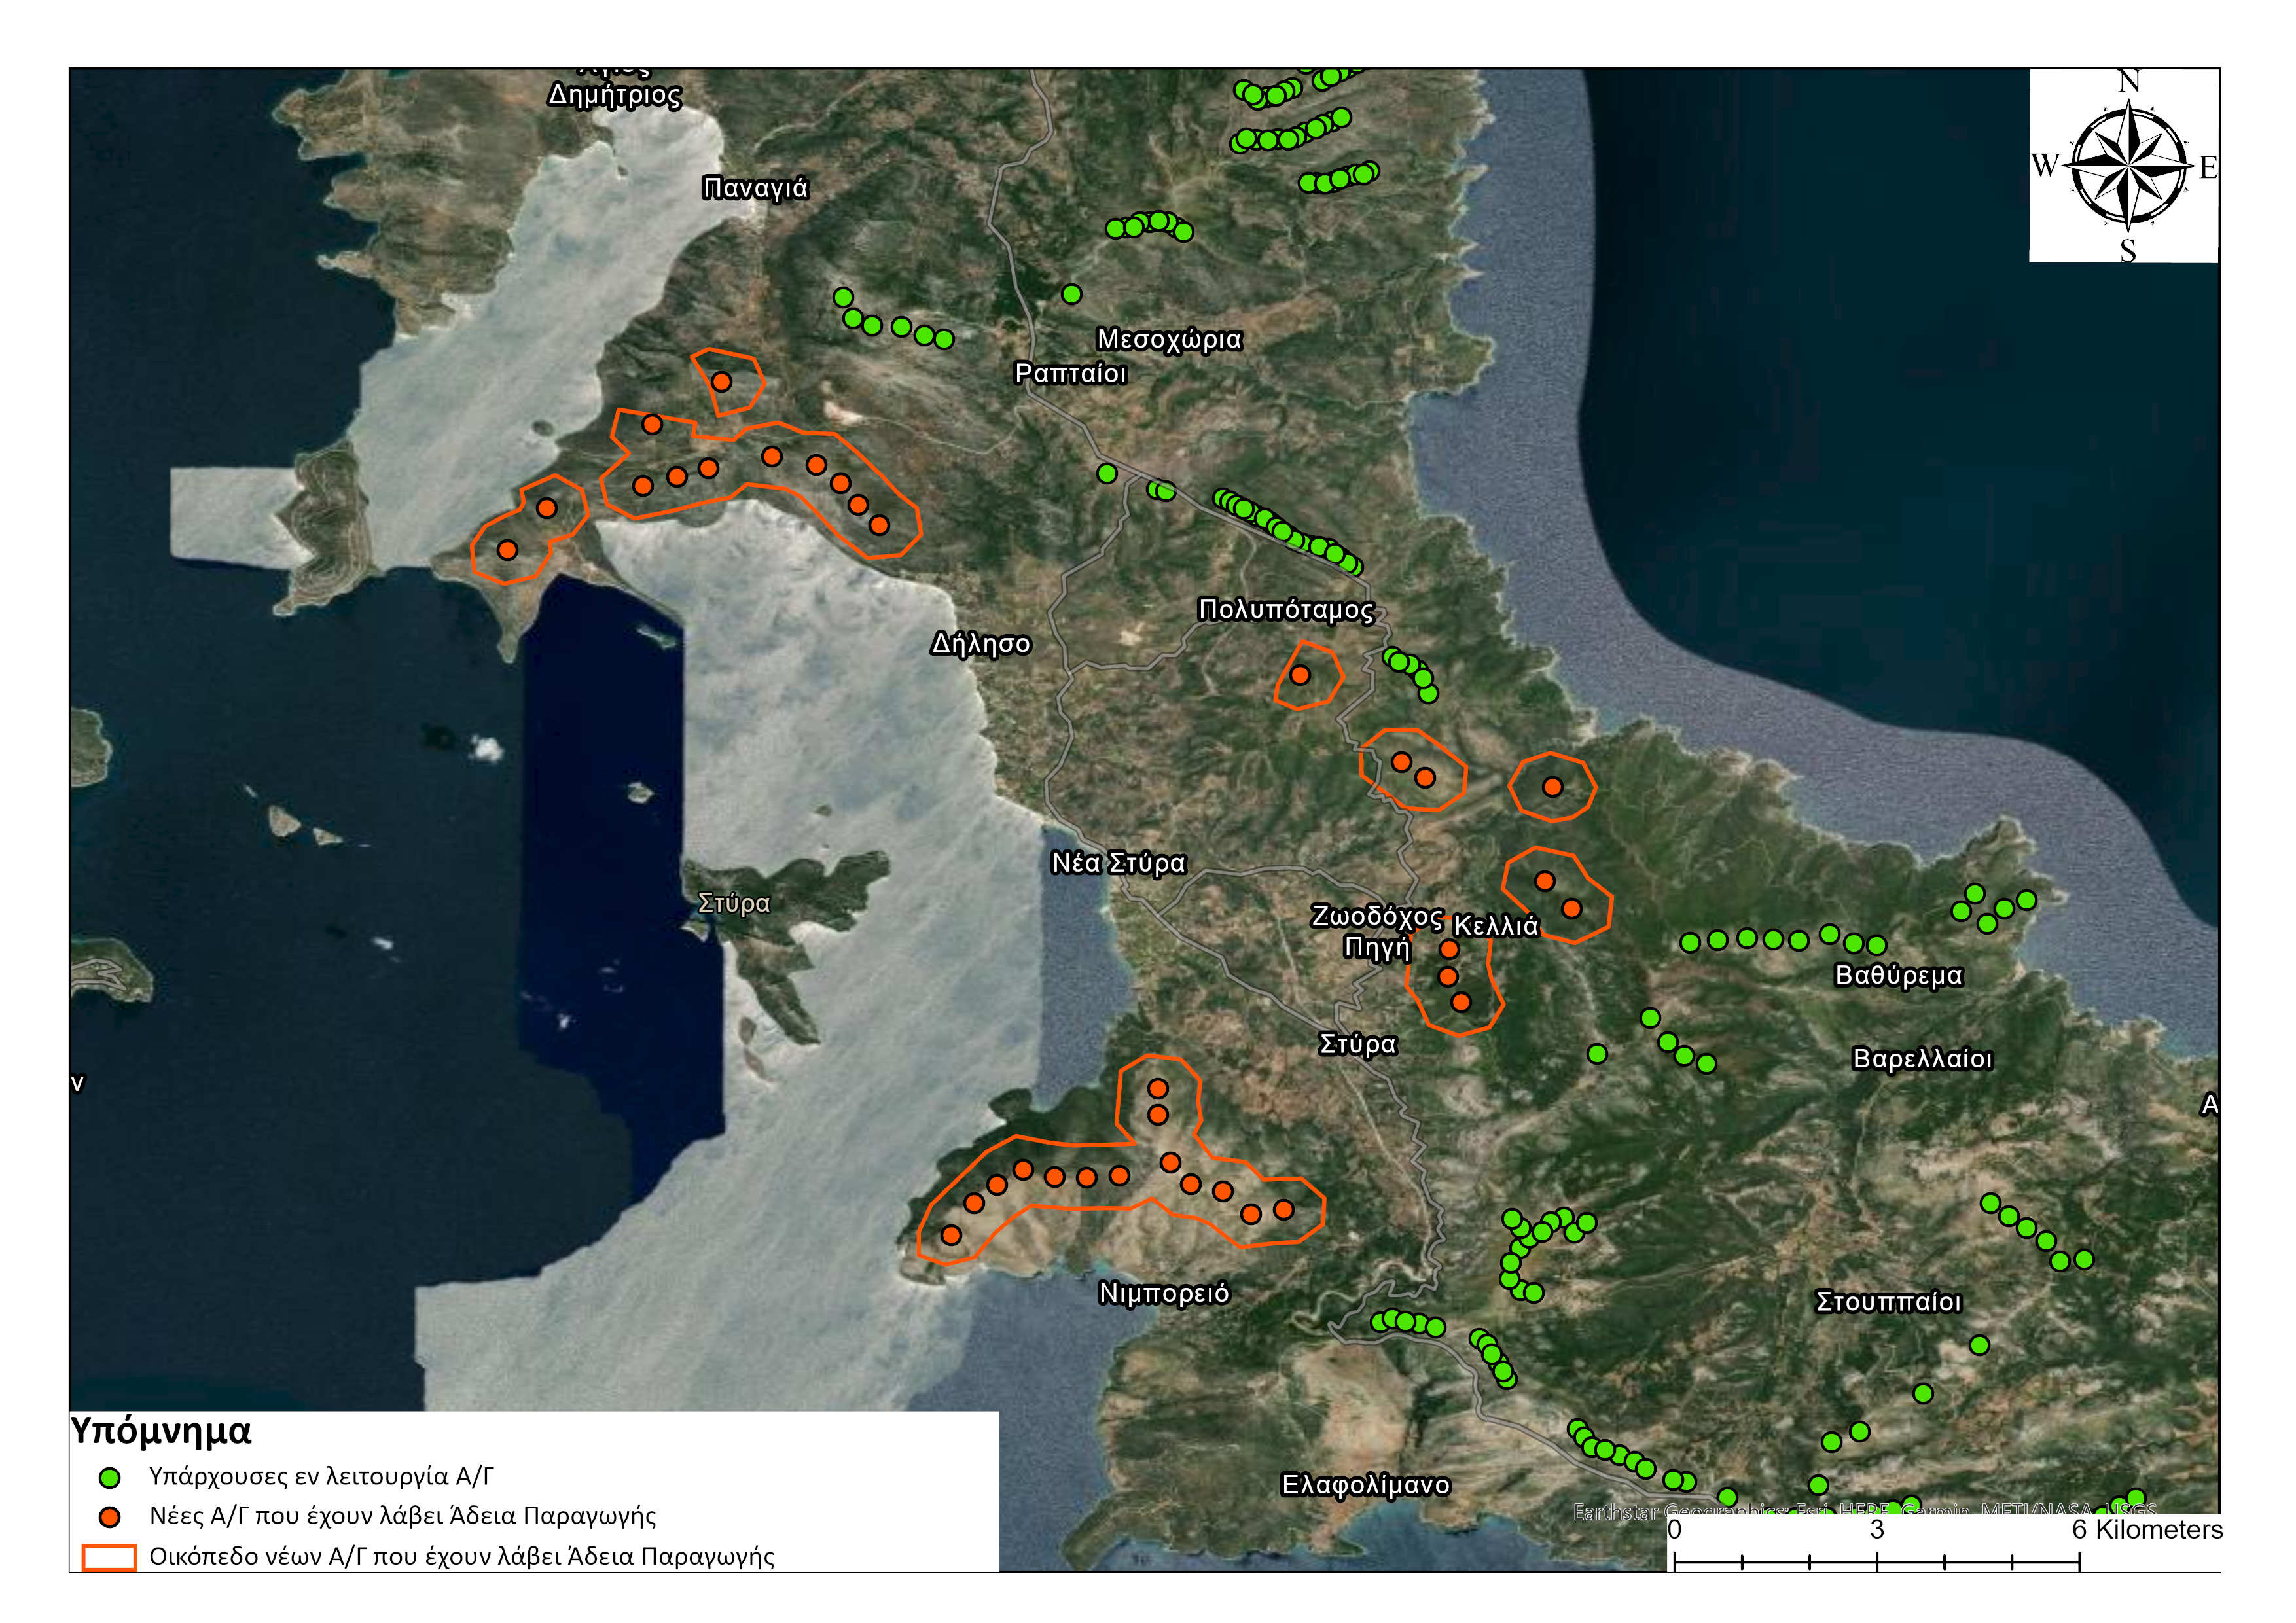Select the Νιμπορειό label on the map

1164,1293
